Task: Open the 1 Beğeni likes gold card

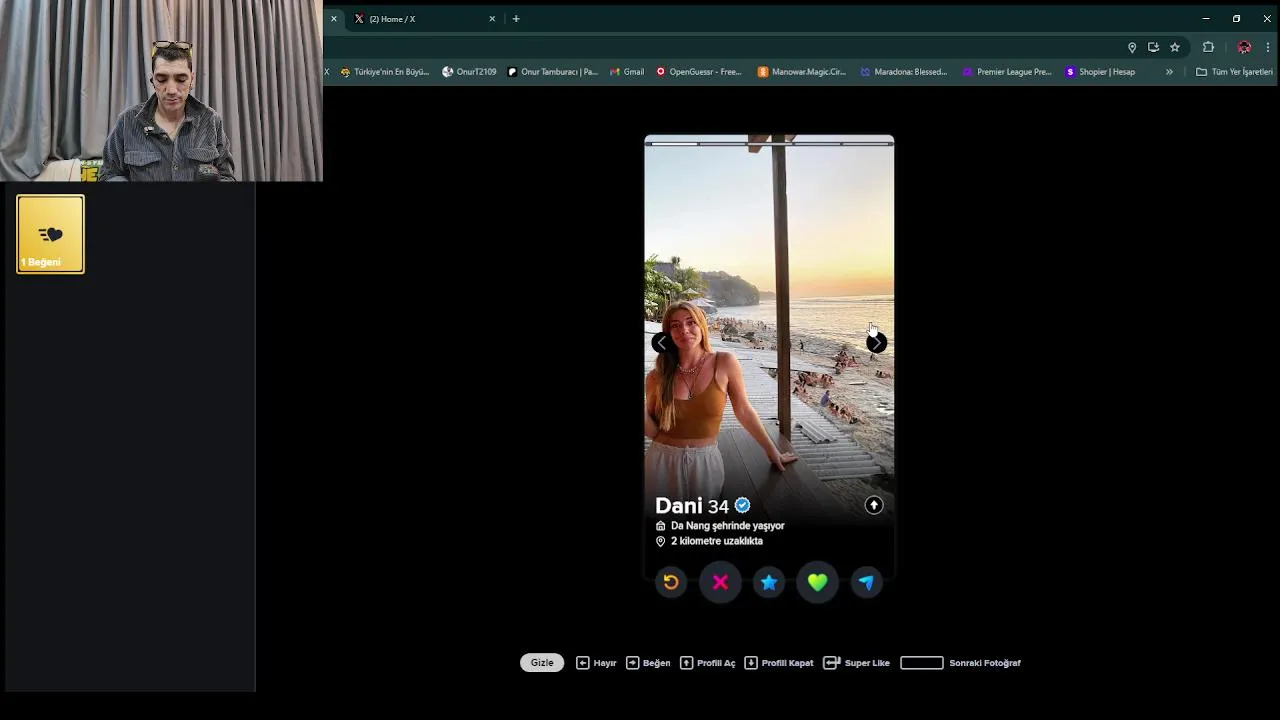Action: click(50, 234)
